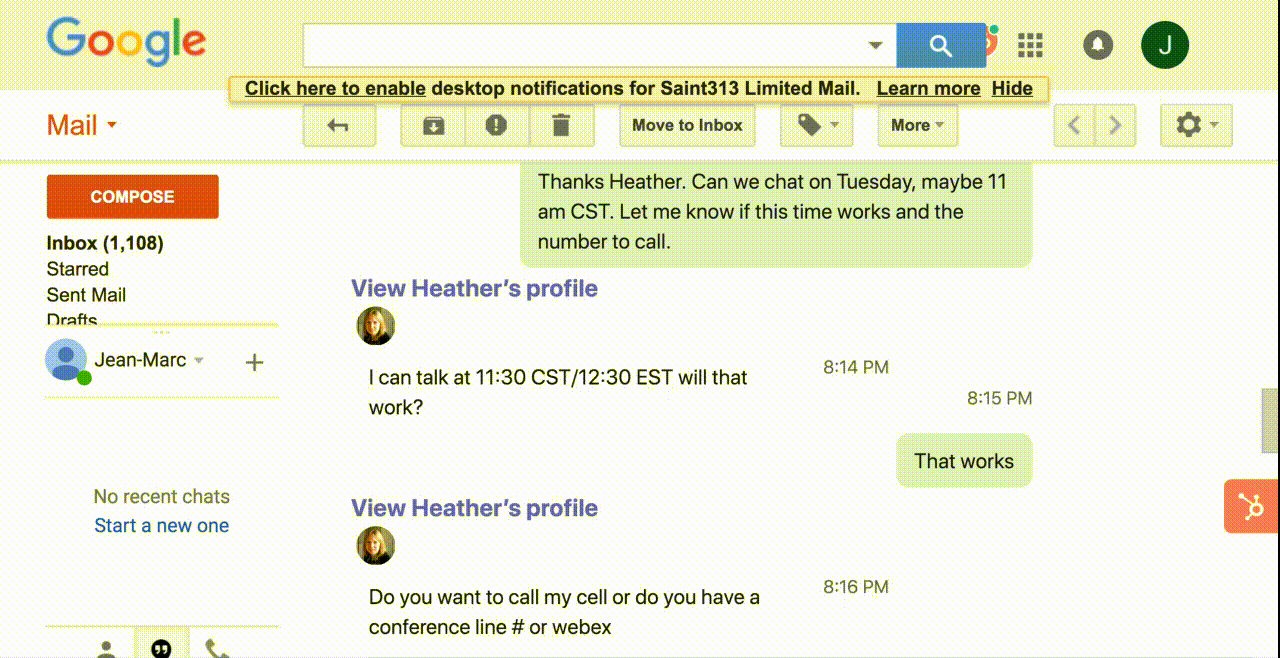
Task: Hide the desktop notifications banner
Action: coord(1012,89)
